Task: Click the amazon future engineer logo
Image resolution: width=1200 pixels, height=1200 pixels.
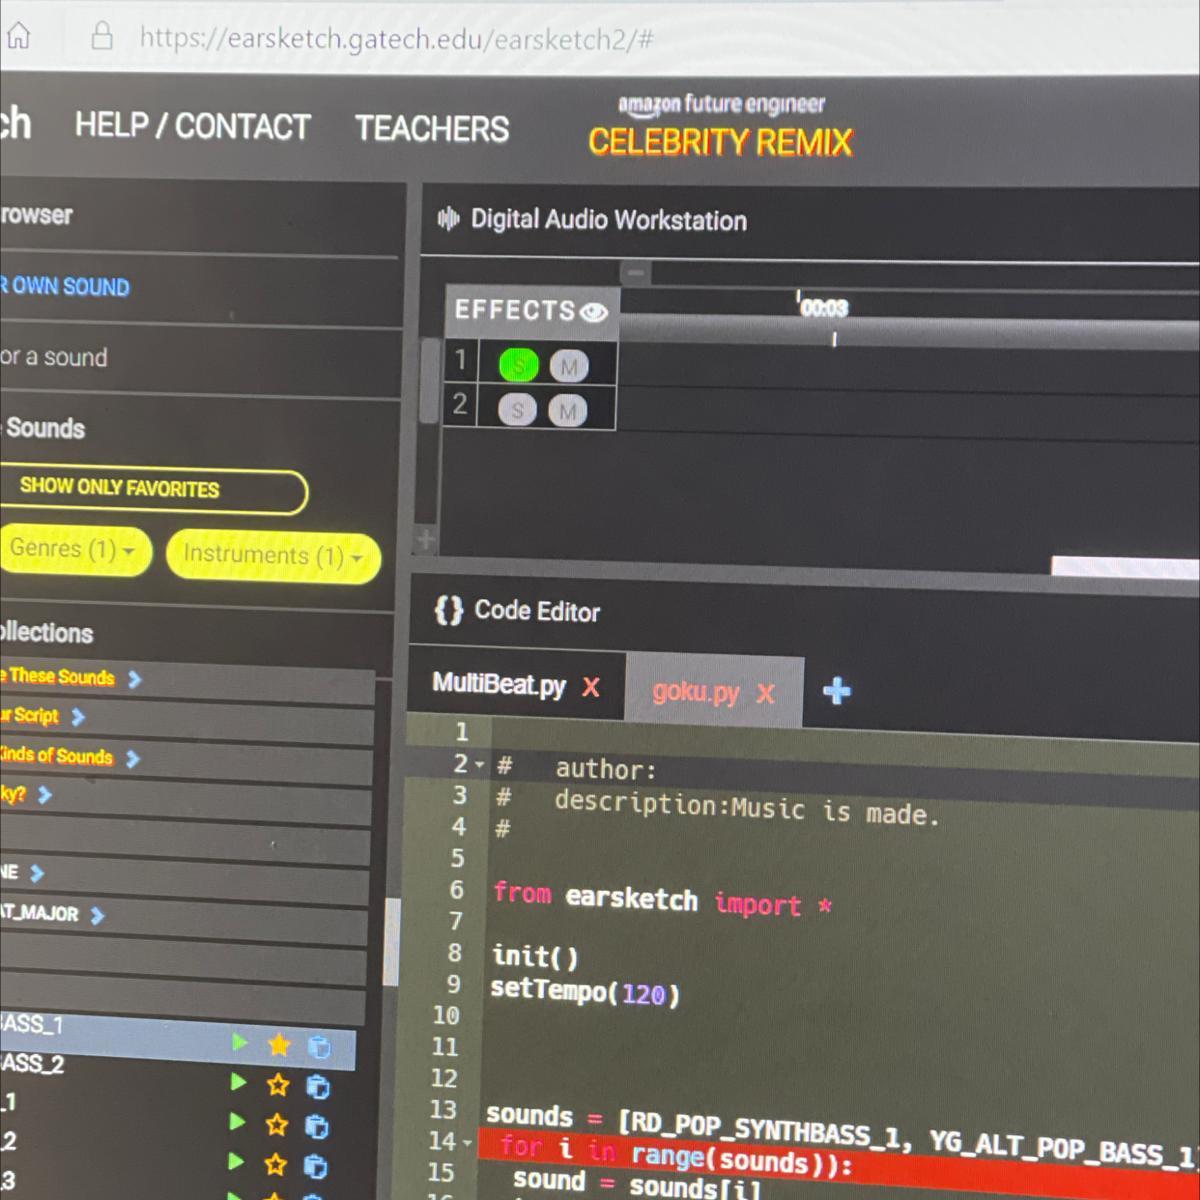Action: click(x=721, y=104)
